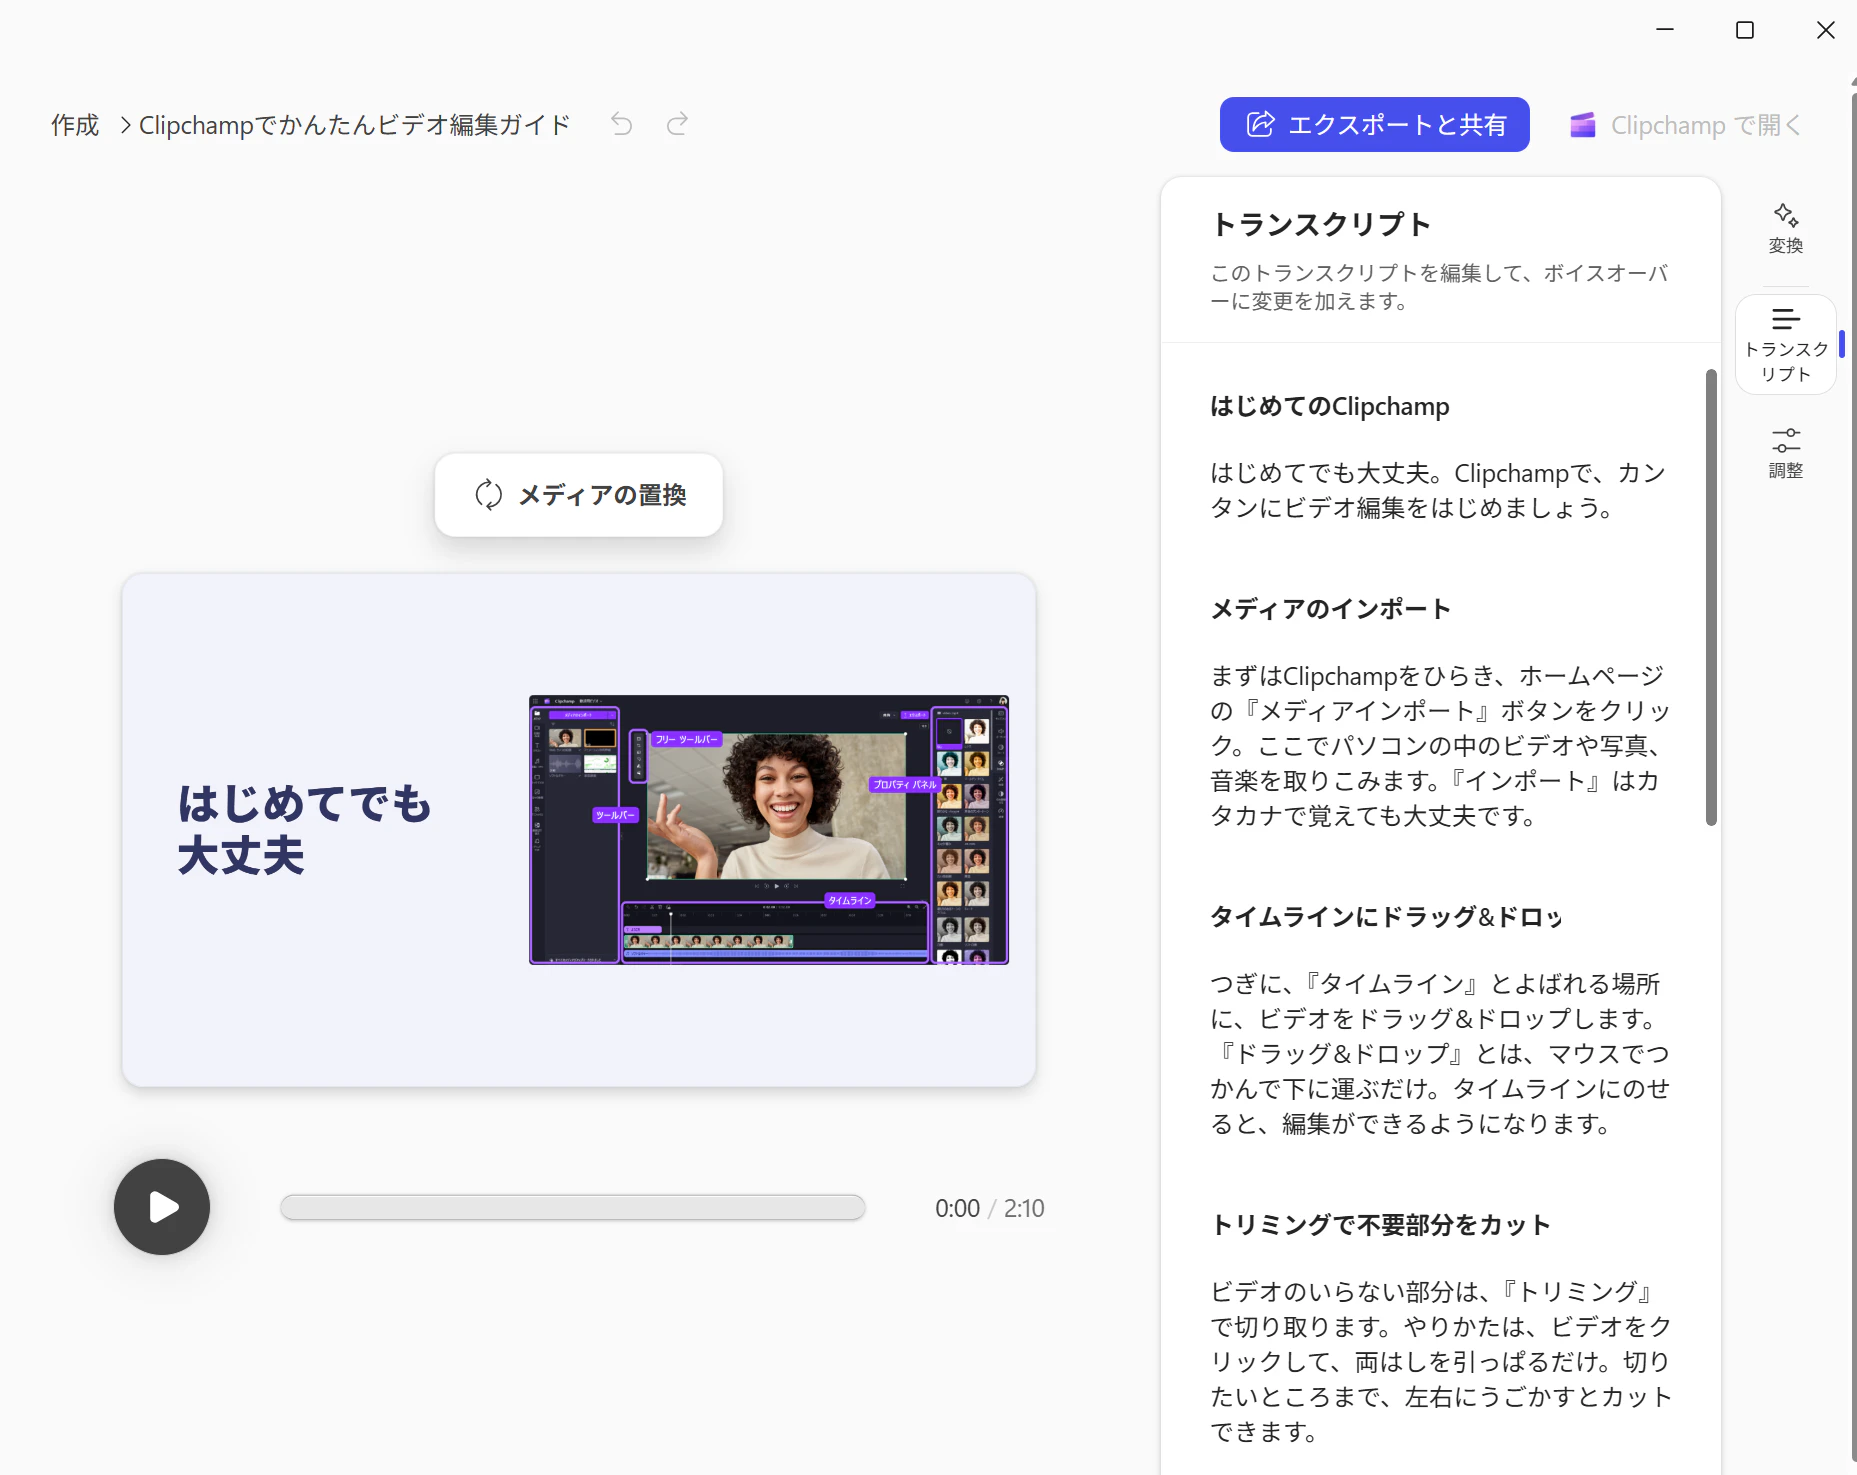This screenshot has height=1475, width=1857.
Task: Click the transcript panel scrollbar
Action: pos(1711,597)
